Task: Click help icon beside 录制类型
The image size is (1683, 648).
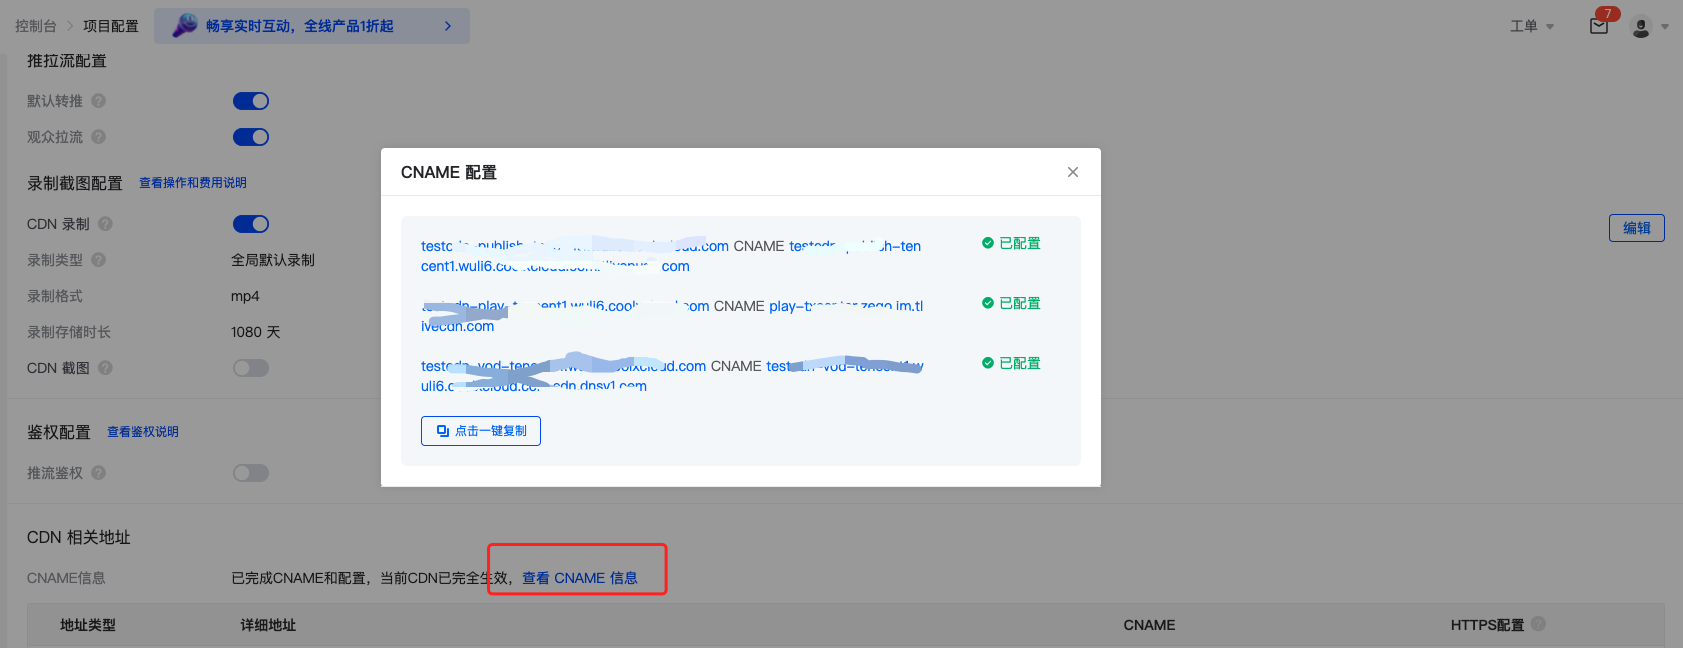Action: pyautogui.click(x=99, y=260)
